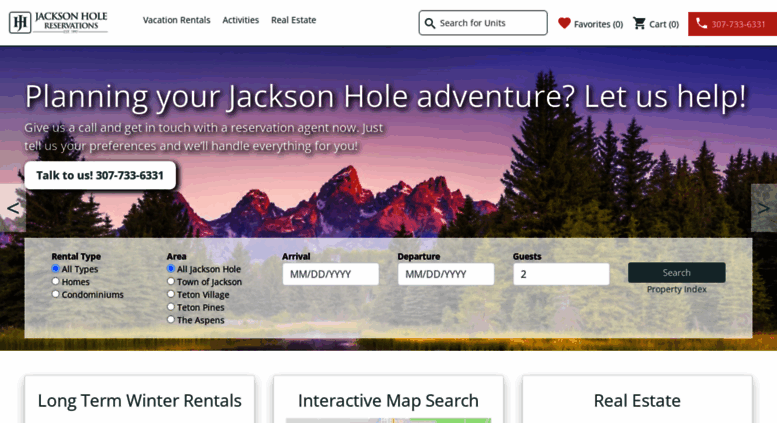Open Interactive Map Search card
The width and height of the screenshot is (777, 423).
pyautogui.click(x=388, y=400)
